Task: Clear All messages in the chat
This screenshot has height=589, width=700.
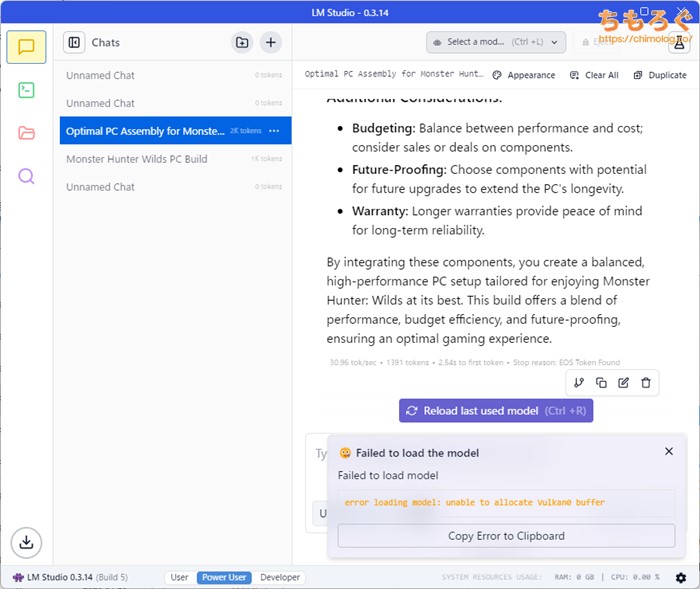Action: point(594,75)
